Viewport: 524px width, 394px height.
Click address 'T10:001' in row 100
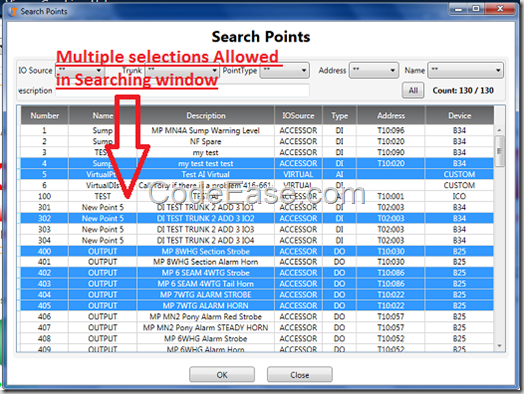(391, 196)
